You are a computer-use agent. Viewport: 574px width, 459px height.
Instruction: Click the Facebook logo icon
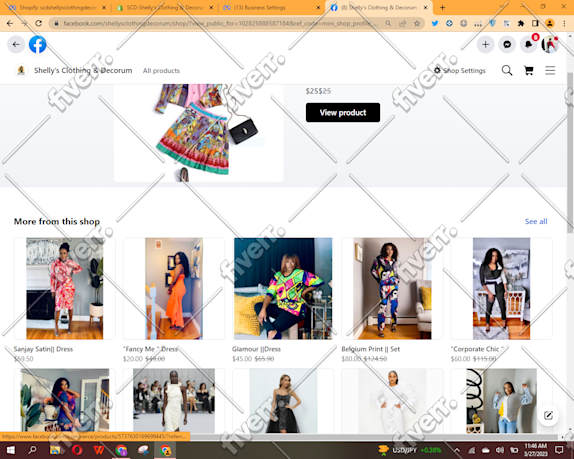coord(38,45)
